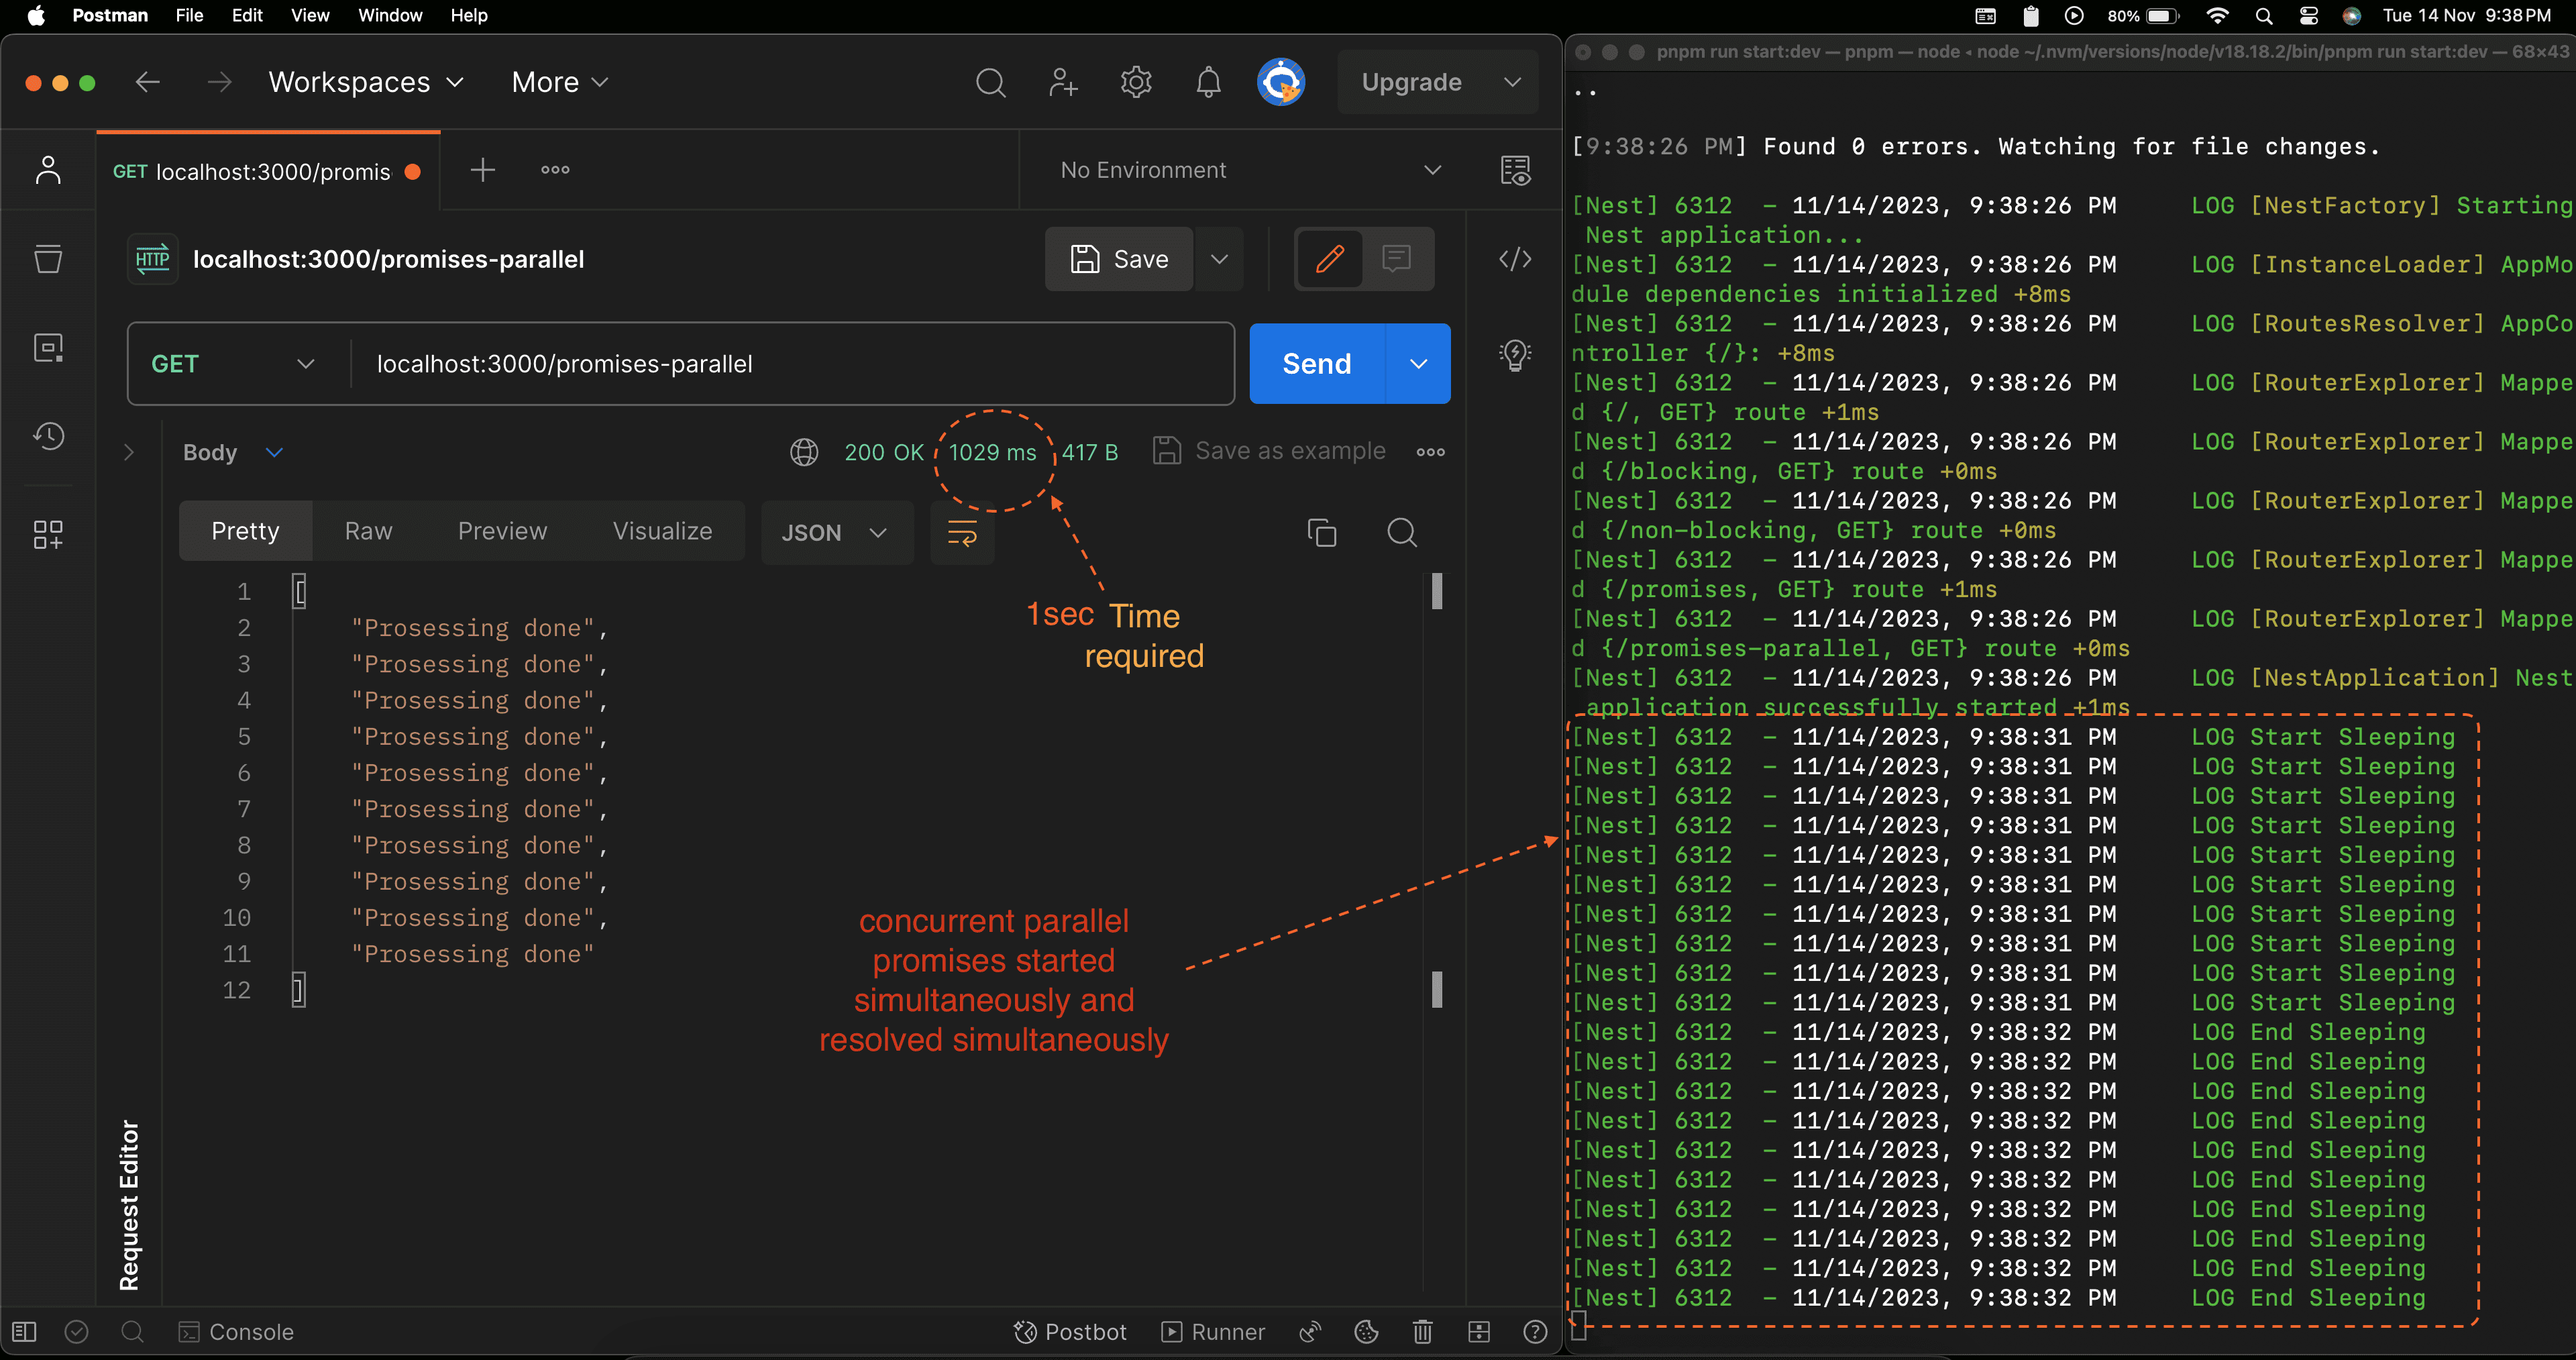This screenshot has height=1360, width=2576.
Task: Open the Environments sidebar icon
Action: point(48,348)
